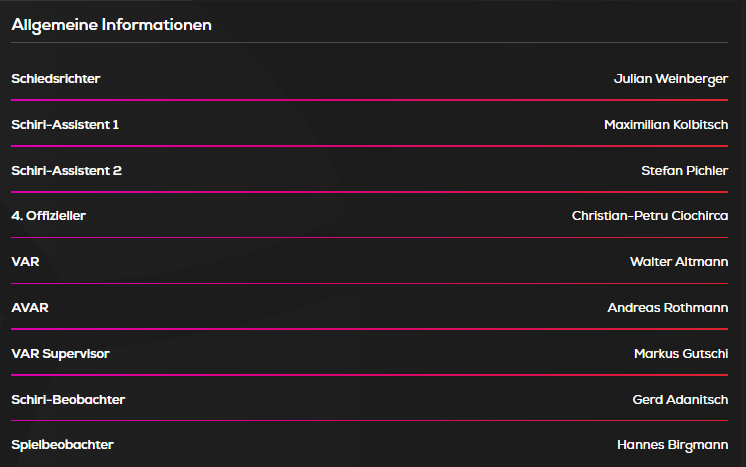Screen dimensions: 746x467
Task: Click the pink divider under Schiedsrichter row
Action: pyautogui.click(x=370, y=100)
